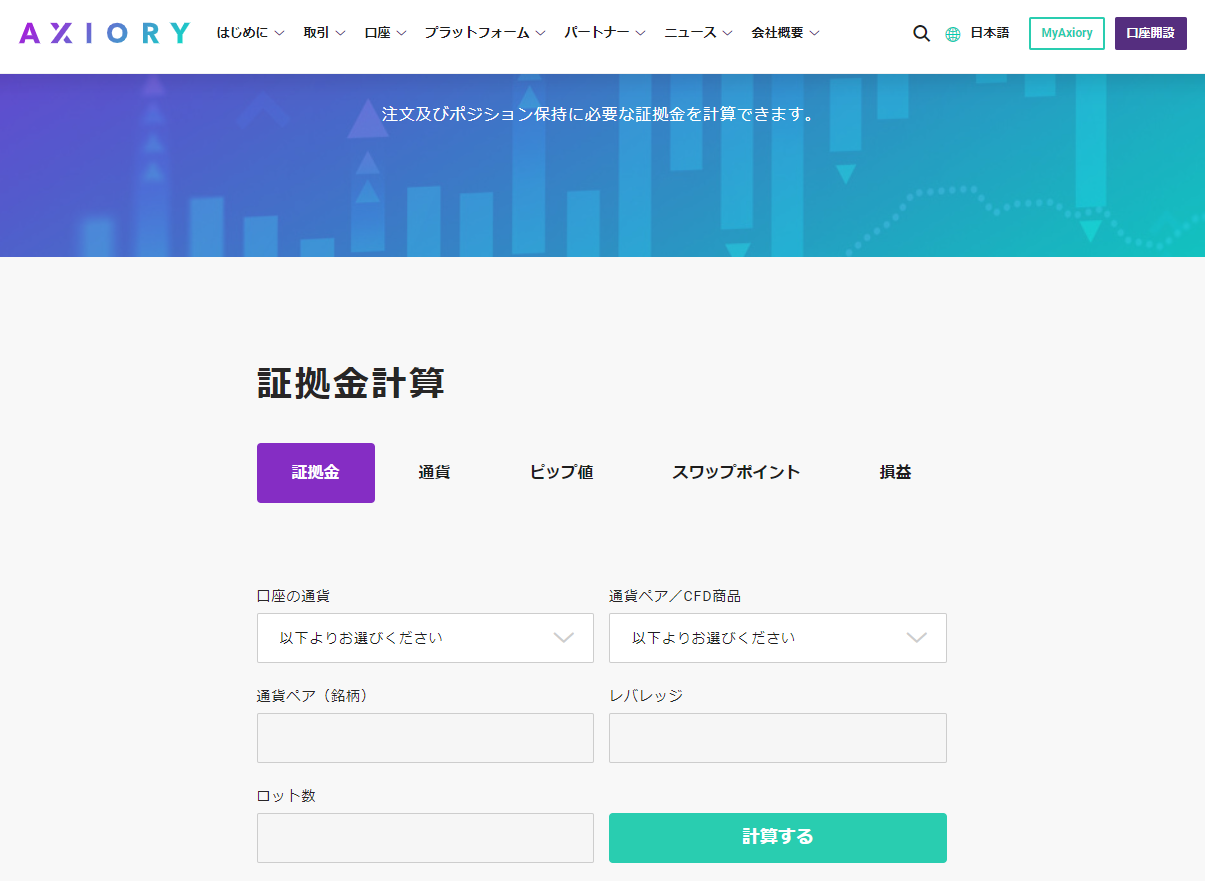This screenshot has width=1205, height=881.
Task: Expand the はじめに menu chevron
Action: pos(278,32)
